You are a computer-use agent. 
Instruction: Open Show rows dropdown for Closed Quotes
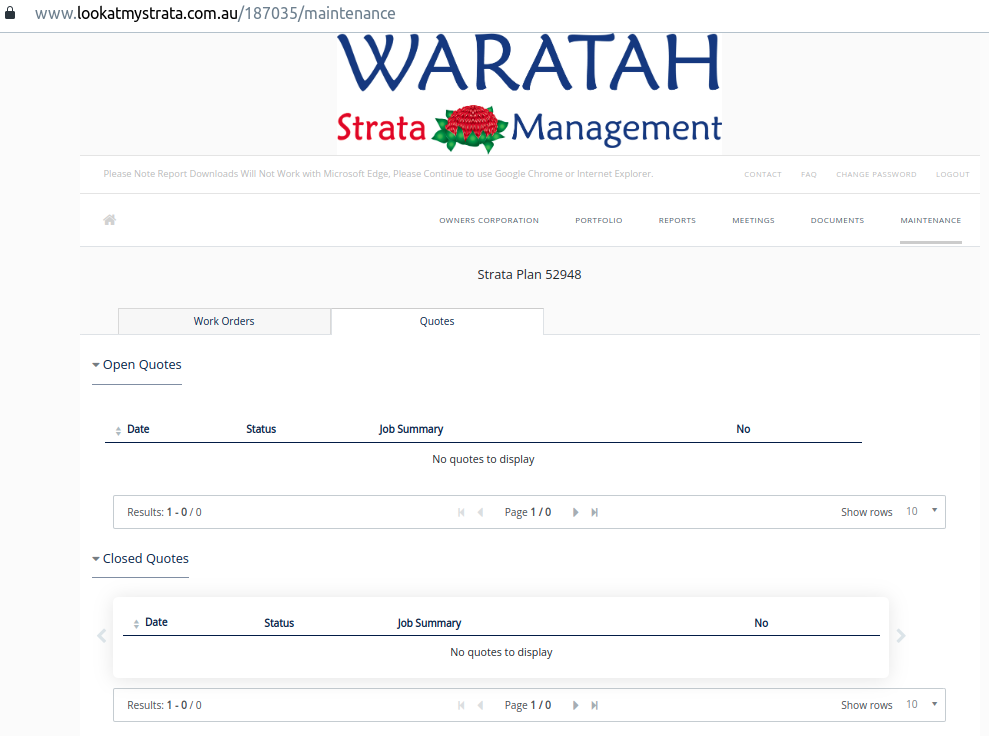point(922,704)
